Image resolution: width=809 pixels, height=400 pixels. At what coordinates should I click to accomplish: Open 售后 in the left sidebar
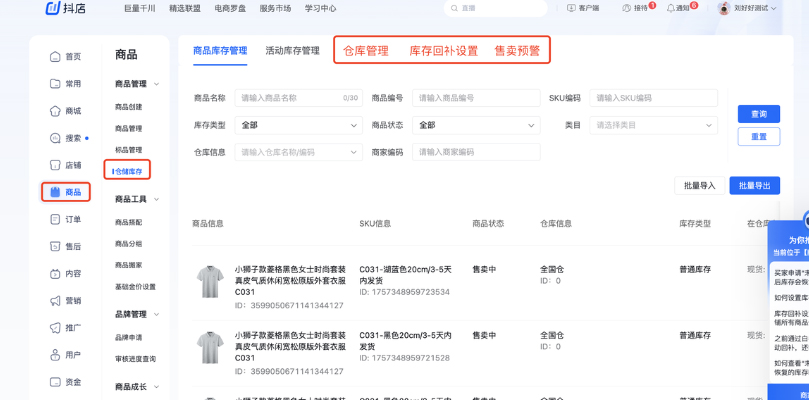[66, 247]
